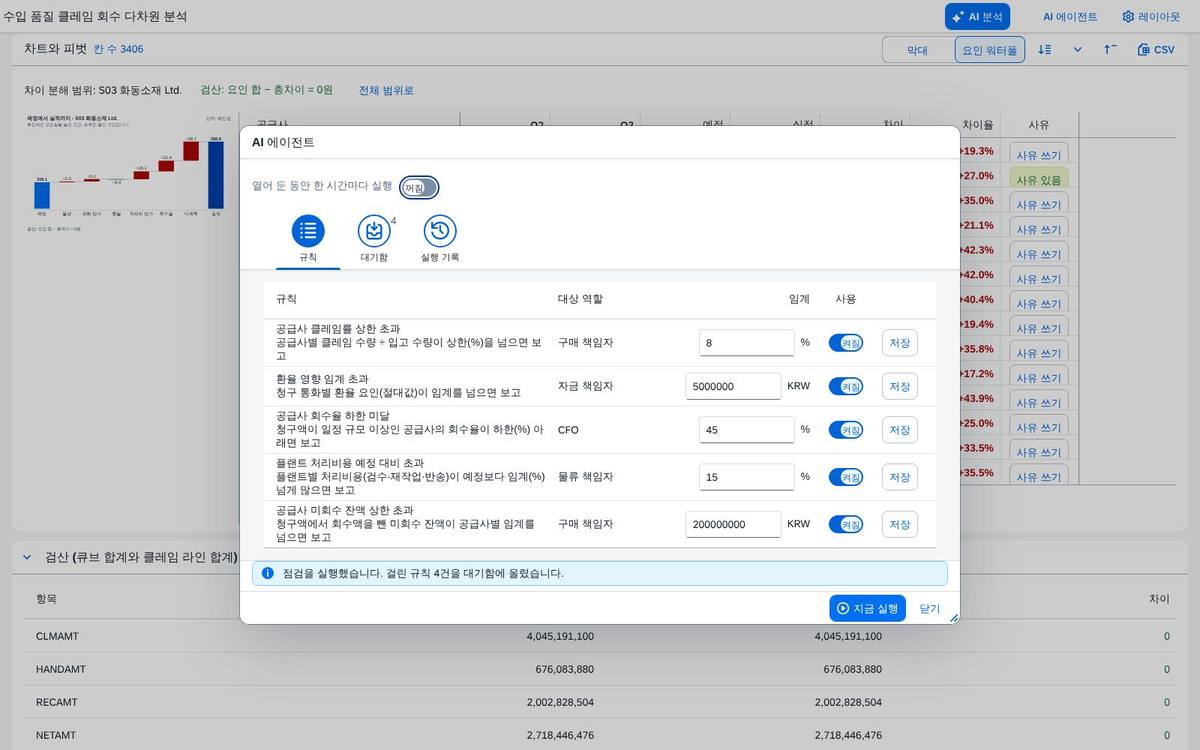The image size is (1200, 750).
Task: Click the AI 에이전트 dialog title
Action: pos(283,142)
